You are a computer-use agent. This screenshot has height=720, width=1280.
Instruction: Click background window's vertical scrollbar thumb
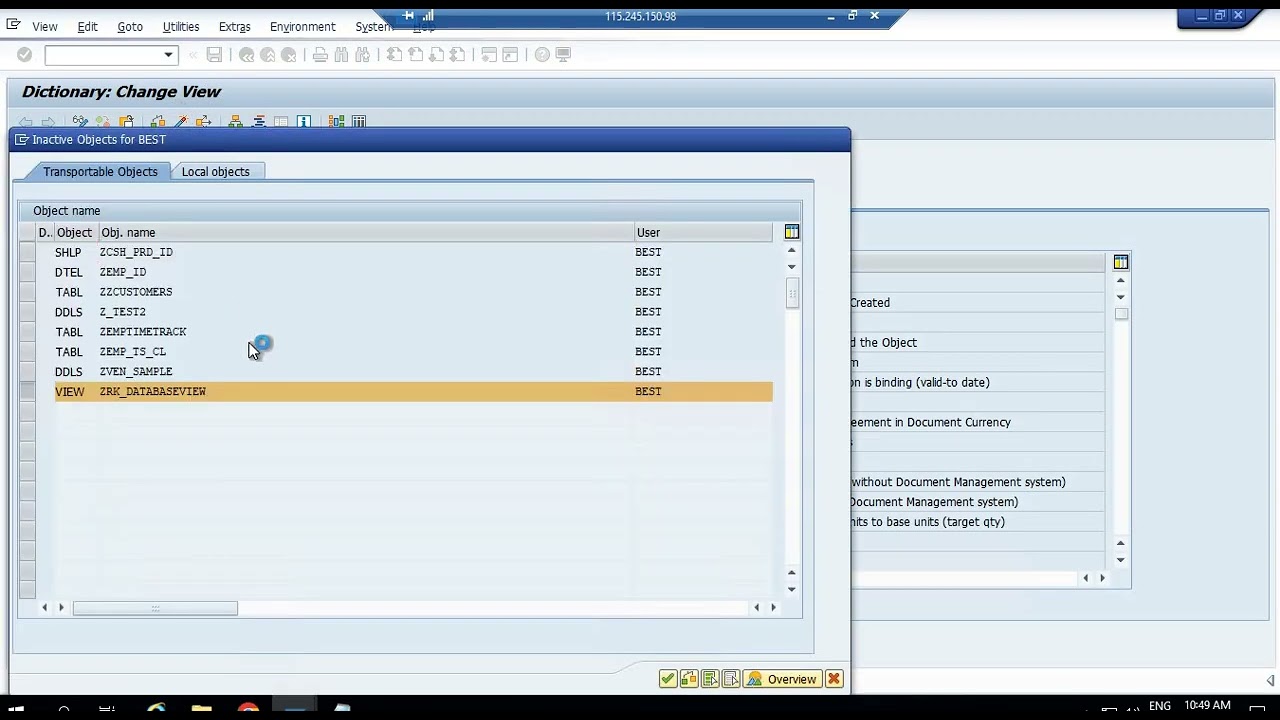click(1122, 314)
